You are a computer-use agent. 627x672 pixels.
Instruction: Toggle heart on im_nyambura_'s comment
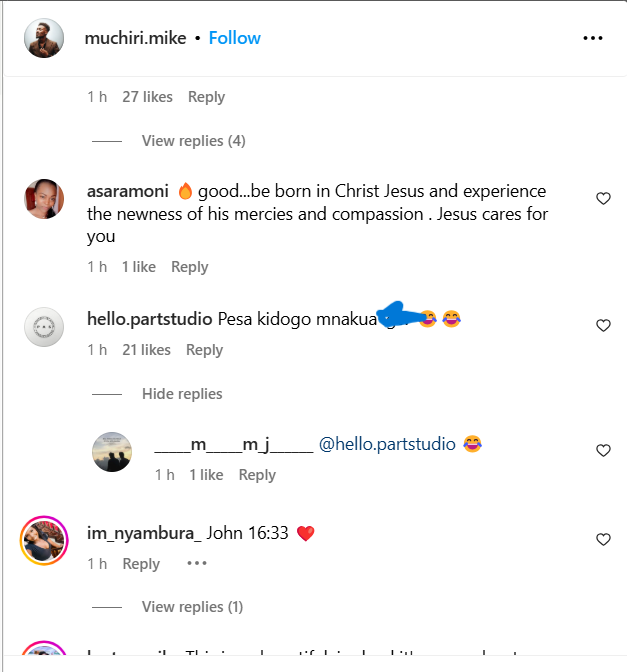[603, 540]
